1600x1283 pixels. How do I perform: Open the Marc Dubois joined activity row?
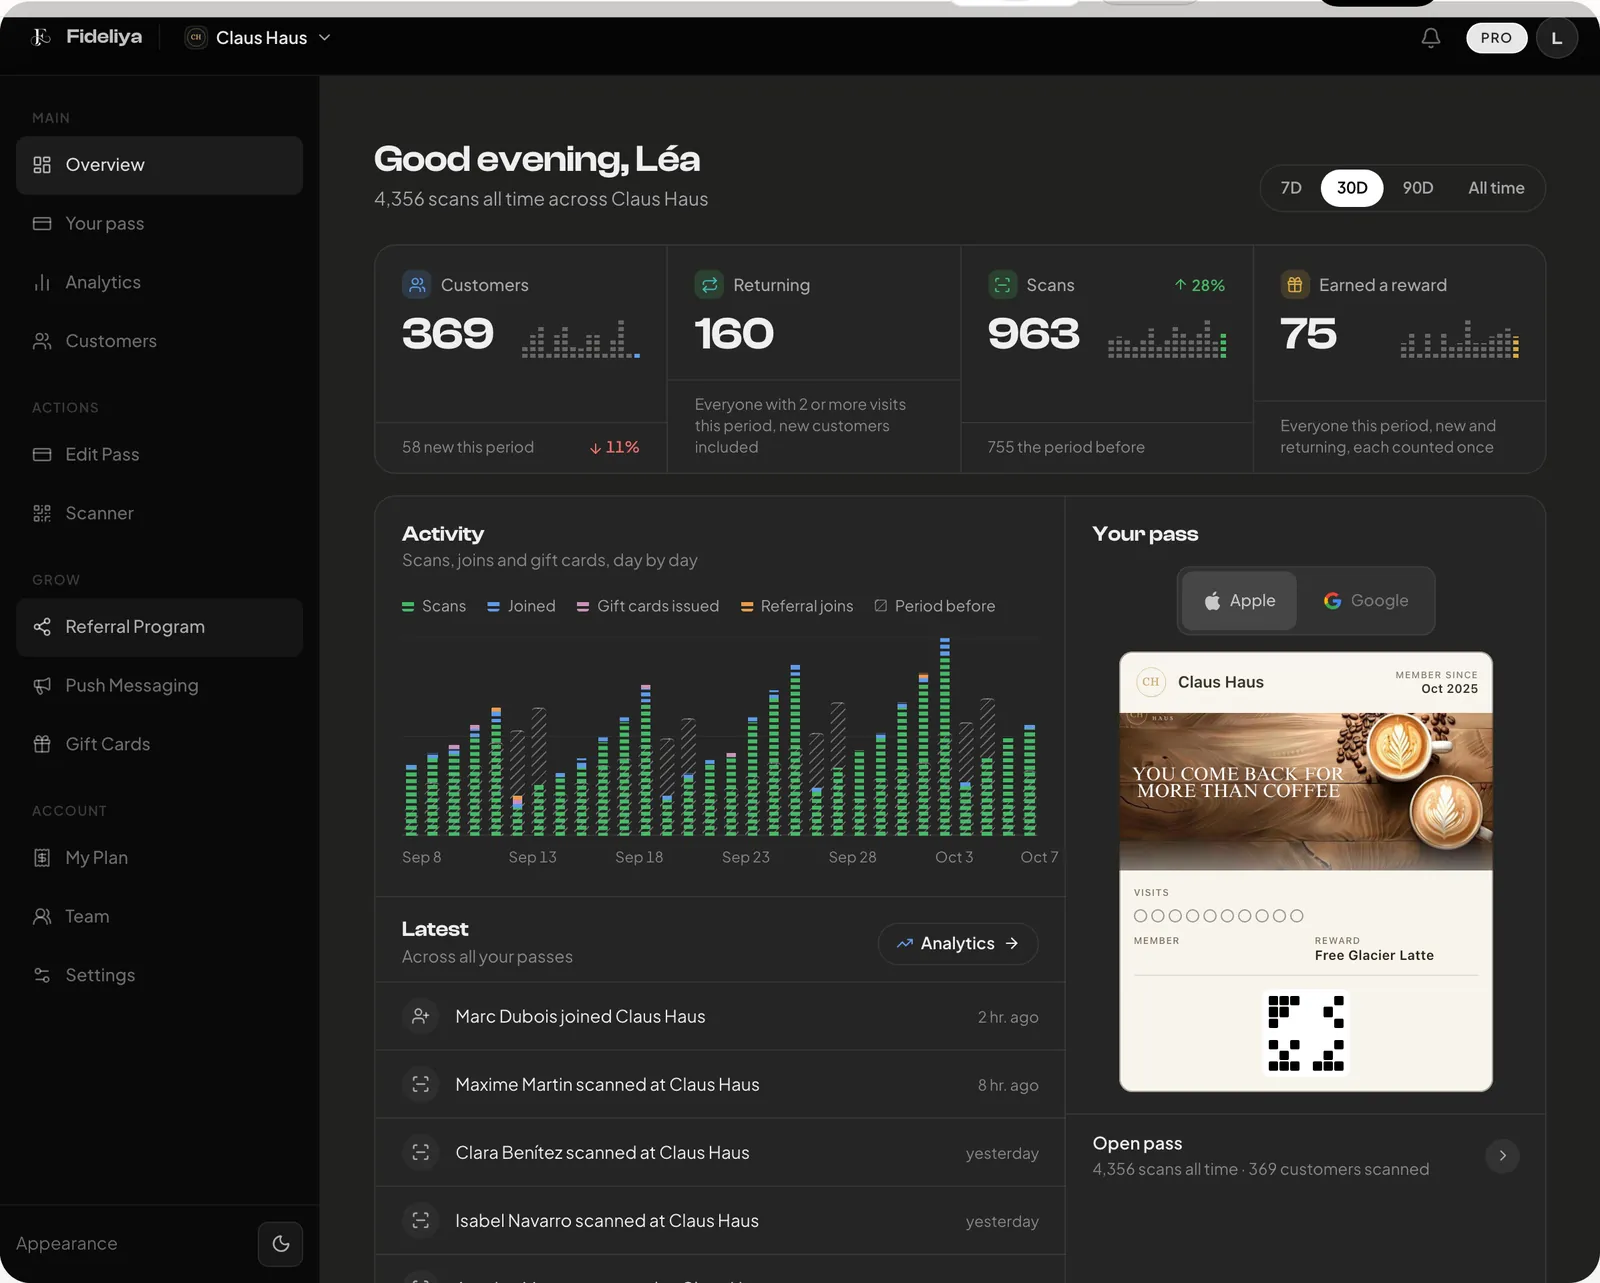tap(720, 1017)
